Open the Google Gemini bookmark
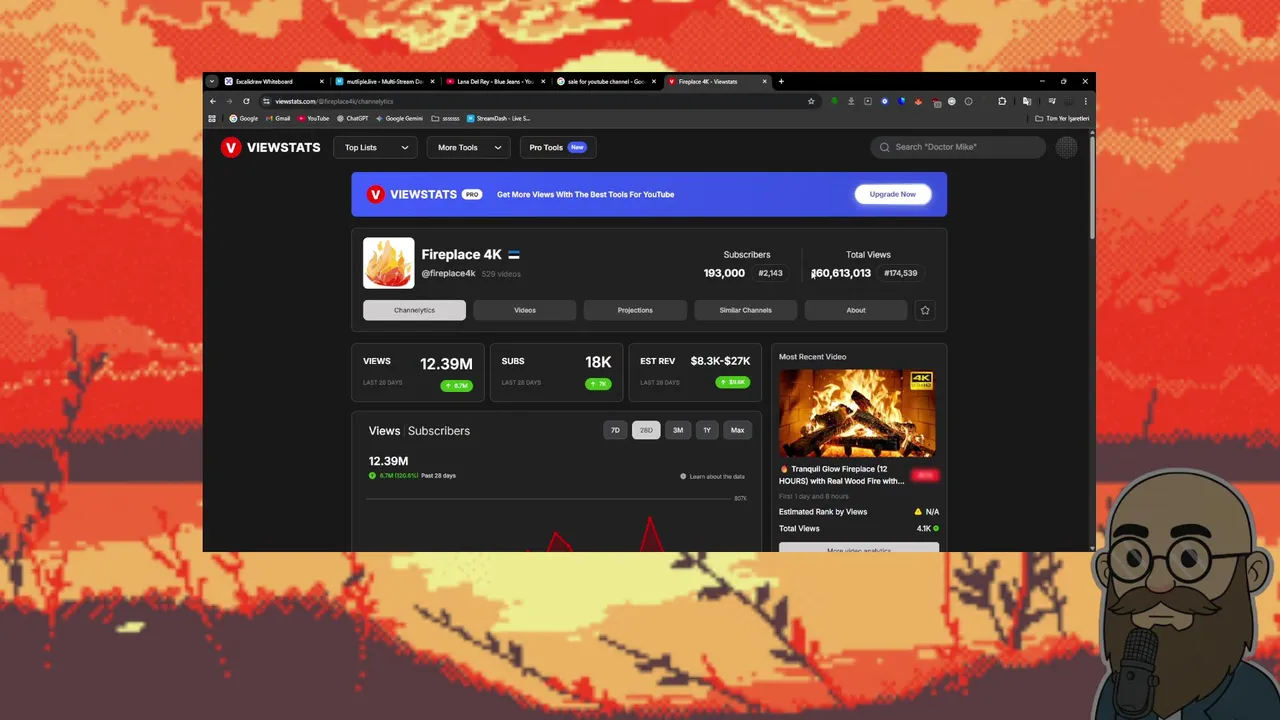Image resolution: width=1280 pixels, height=720 pixels. pyautogui.click(x=399, y=118)
